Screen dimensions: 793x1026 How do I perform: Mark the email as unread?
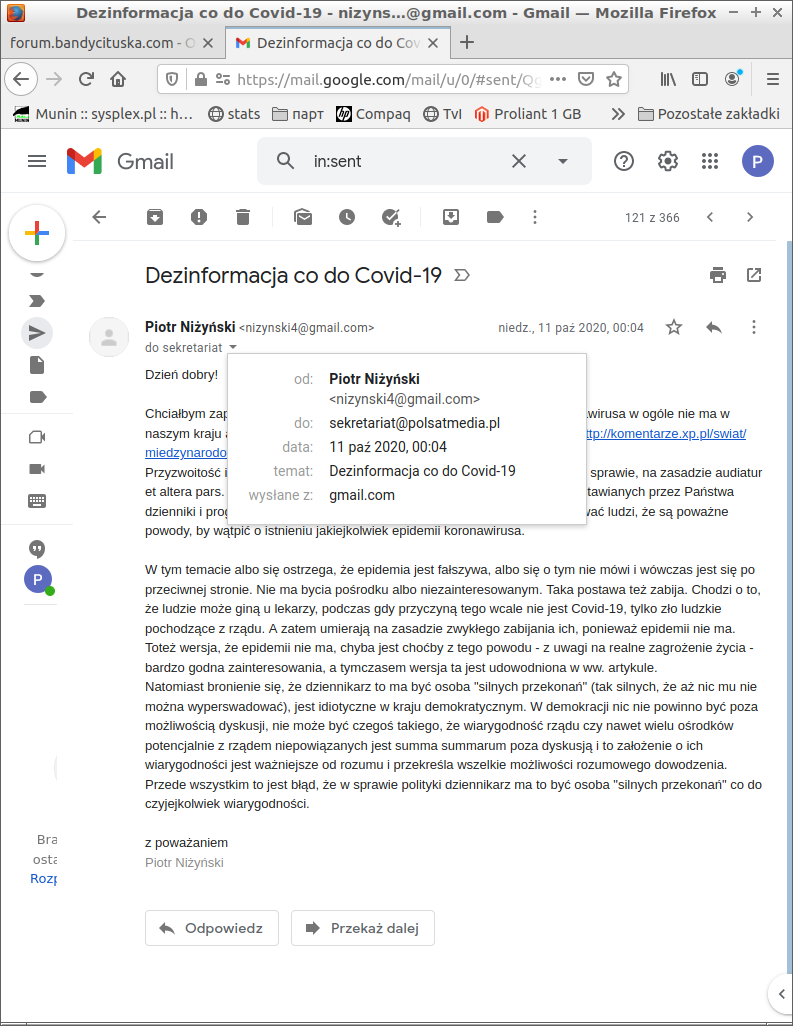(303, 217)
